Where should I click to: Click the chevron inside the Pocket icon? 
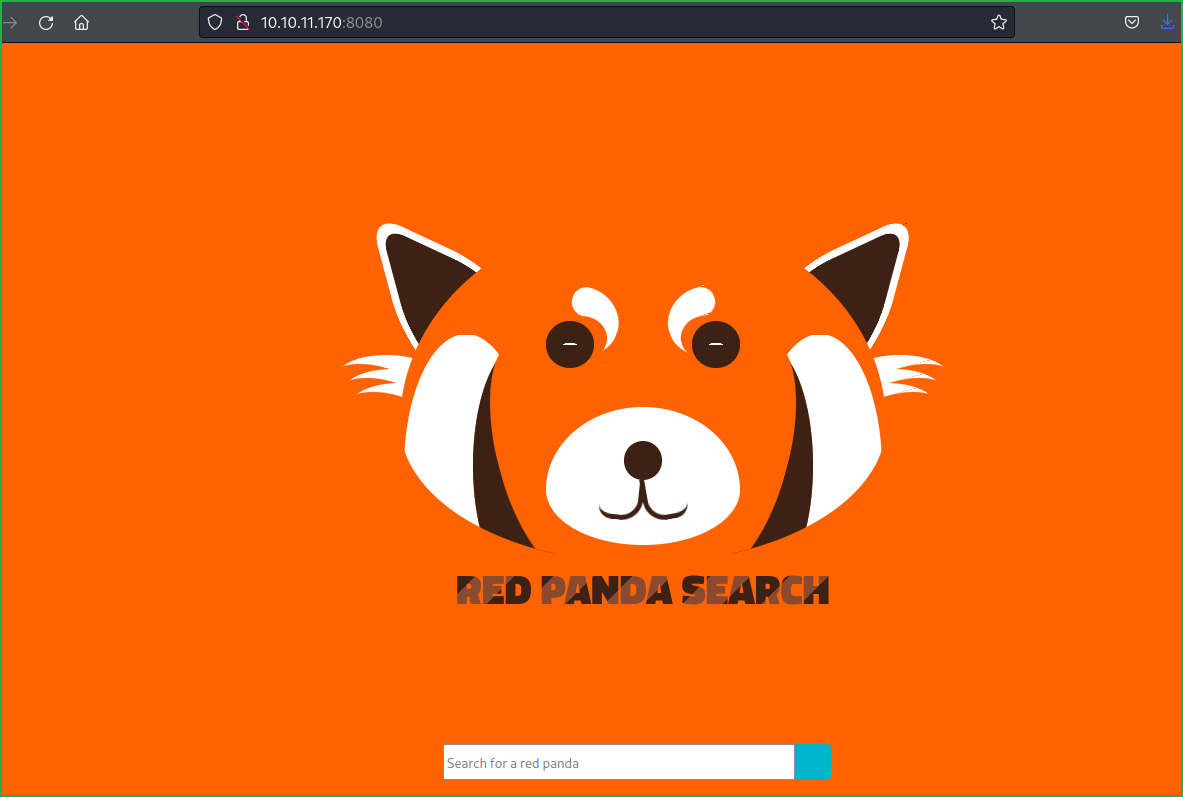pyautogui.click(x=1131, y=22)
